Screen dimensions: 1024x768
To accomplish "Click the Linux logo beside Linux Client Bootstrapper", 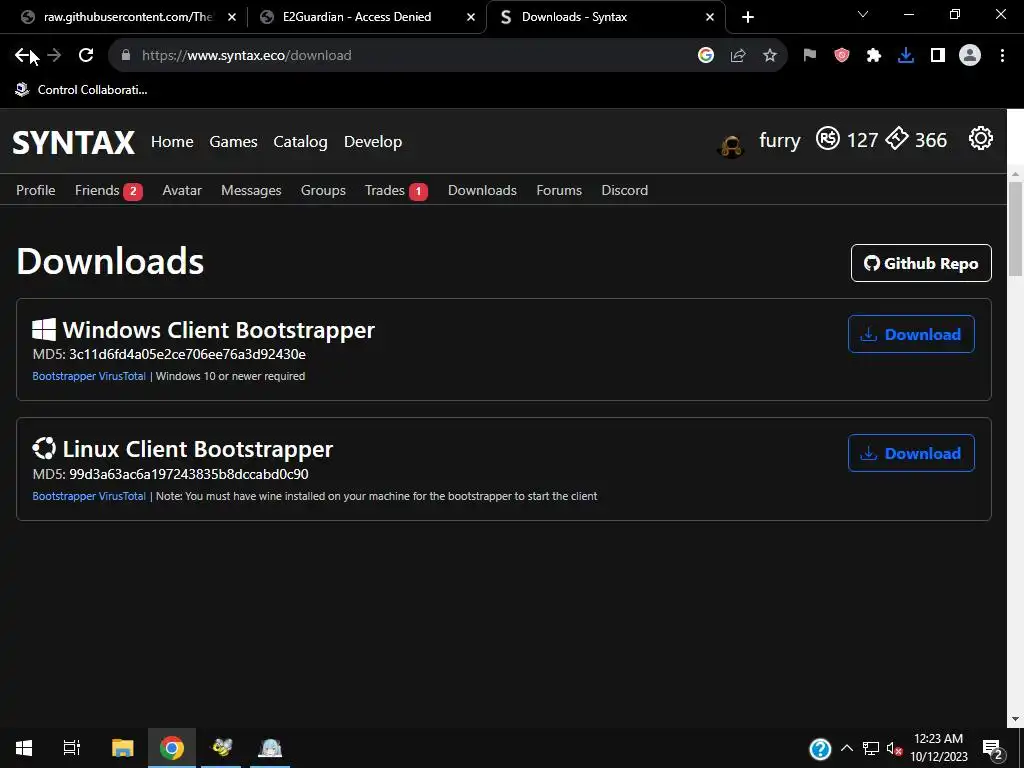I will click(x=44, y=449).
